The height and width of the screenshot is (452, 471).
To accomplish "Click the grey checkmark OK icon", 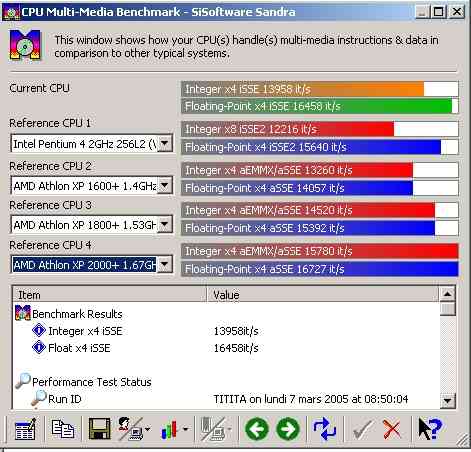I will click(362, 429).
